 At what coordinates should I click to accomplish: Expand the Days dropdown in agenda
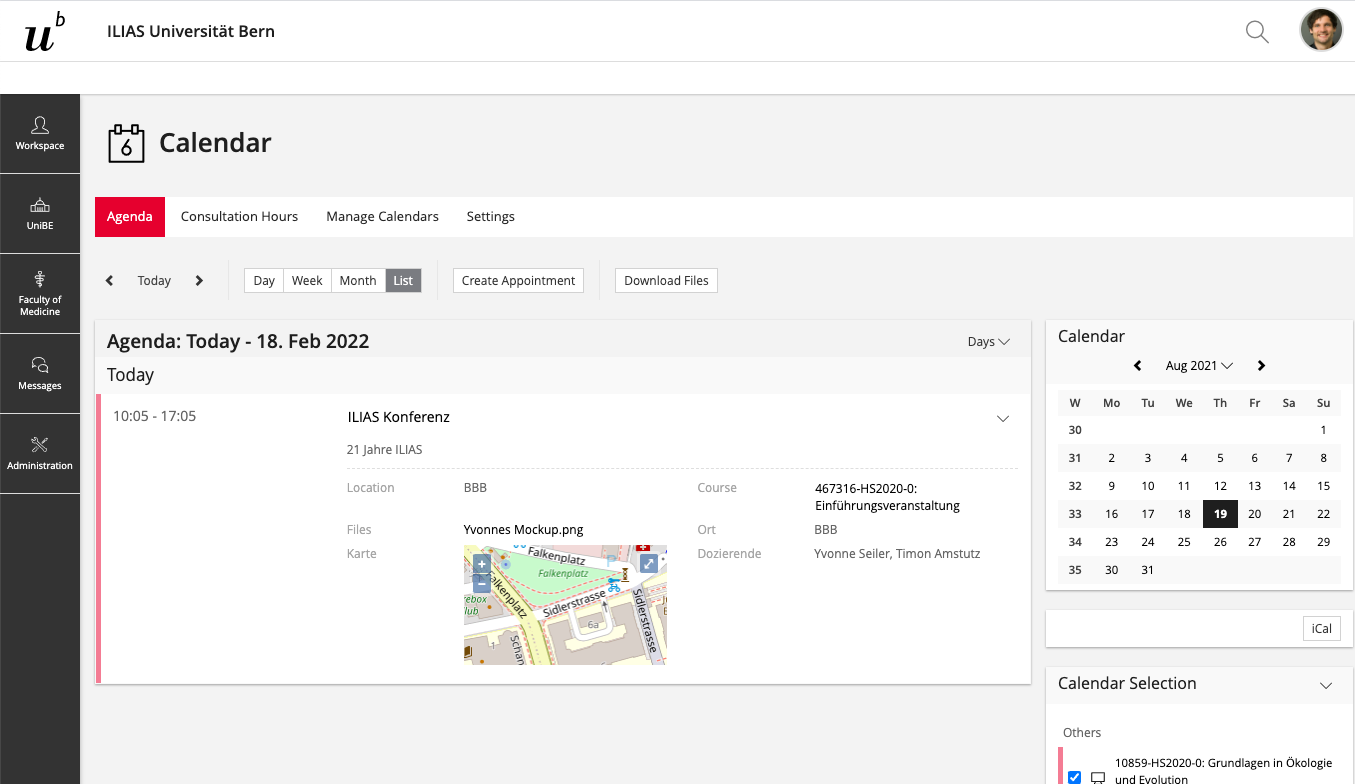988,342
